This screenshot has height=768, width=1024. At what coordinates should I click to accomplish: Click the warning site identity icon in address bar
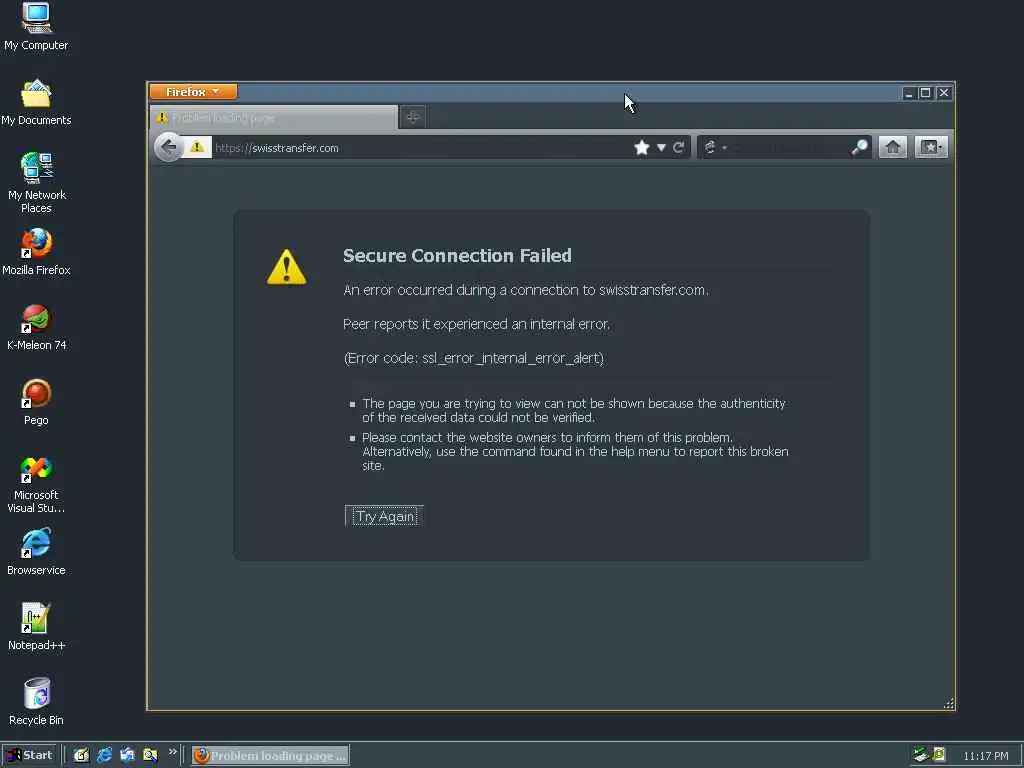click(197, 148)
